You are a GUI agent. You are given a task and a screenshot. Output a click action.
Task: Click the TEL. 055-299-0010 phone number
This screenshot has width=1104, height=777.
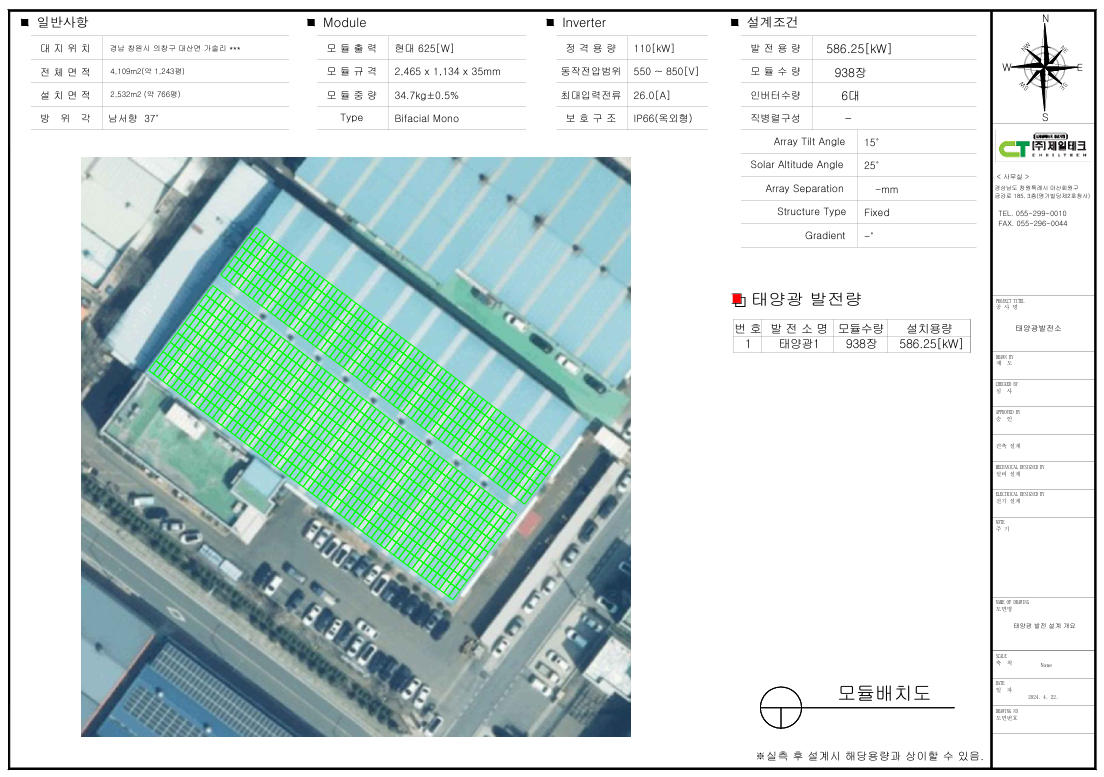pyautogui.click(x=1032, y=214)
